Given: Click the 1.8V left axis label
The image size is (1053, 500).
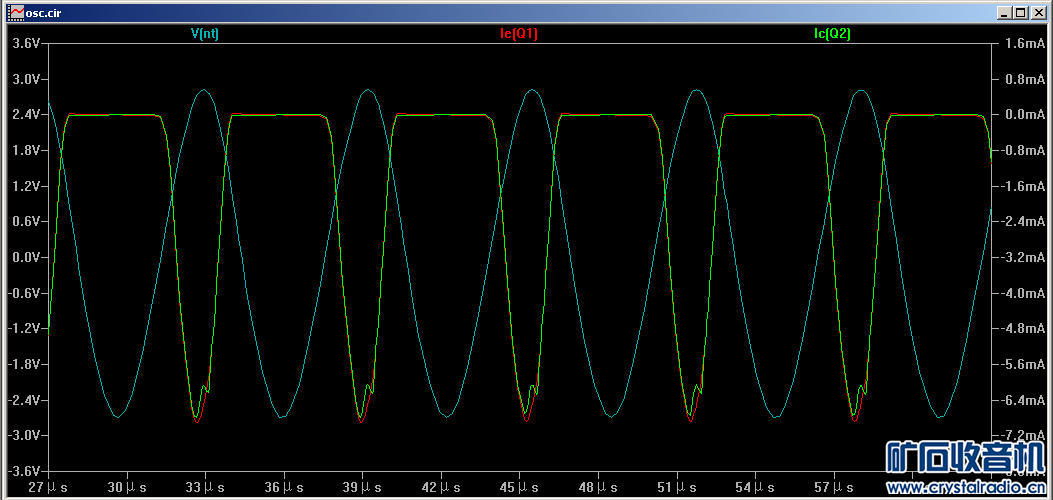Looking at the screenshot, I should pyautogui.click(x=28, y=150).
